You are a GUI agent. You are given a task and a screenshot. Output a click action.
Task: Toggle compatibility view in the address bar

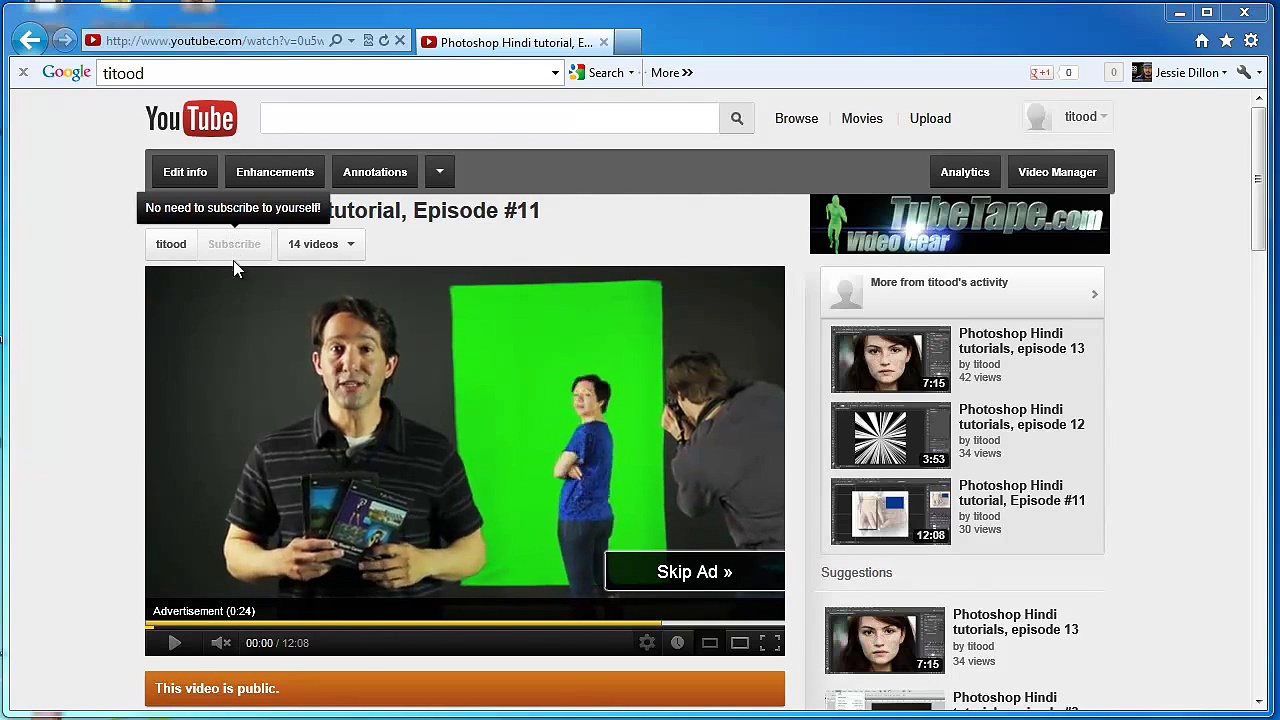(x=368, y=41)
